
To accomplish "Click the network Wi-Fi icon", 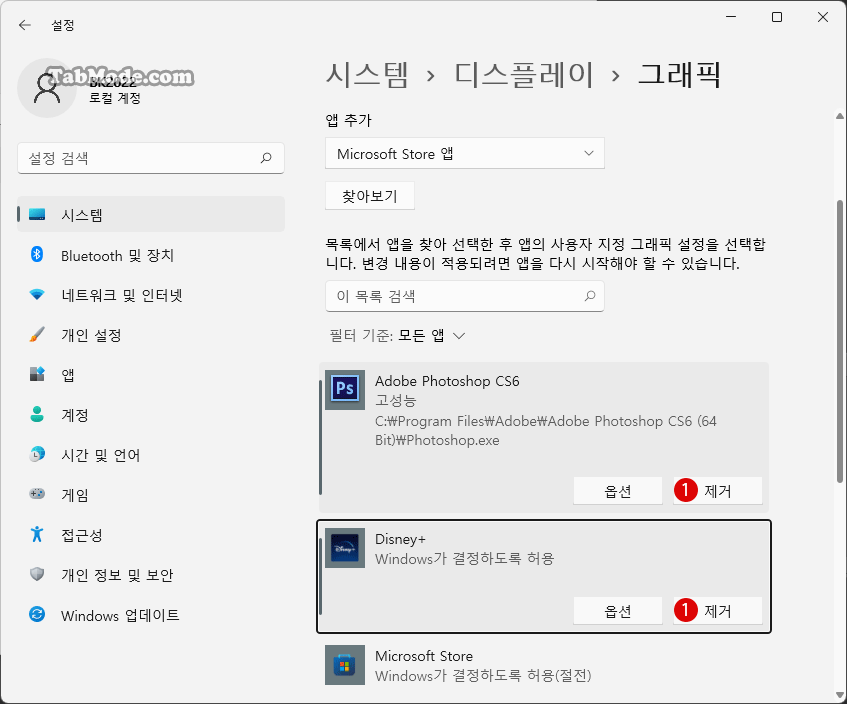I will [37, 294].
